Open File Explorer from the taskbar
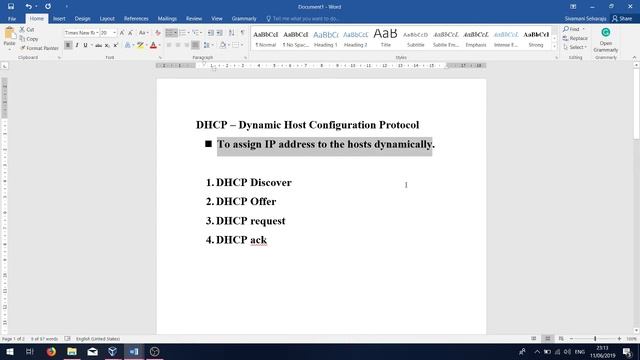 pyautogui.click(x=72, y=351)
